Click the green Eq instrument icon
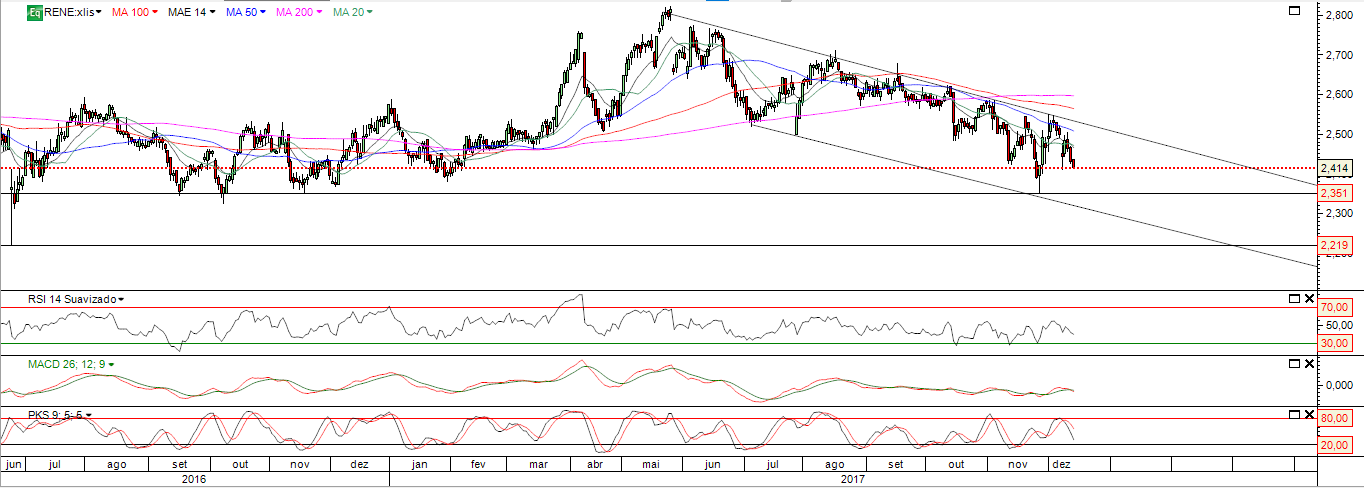 pos(34,12)
